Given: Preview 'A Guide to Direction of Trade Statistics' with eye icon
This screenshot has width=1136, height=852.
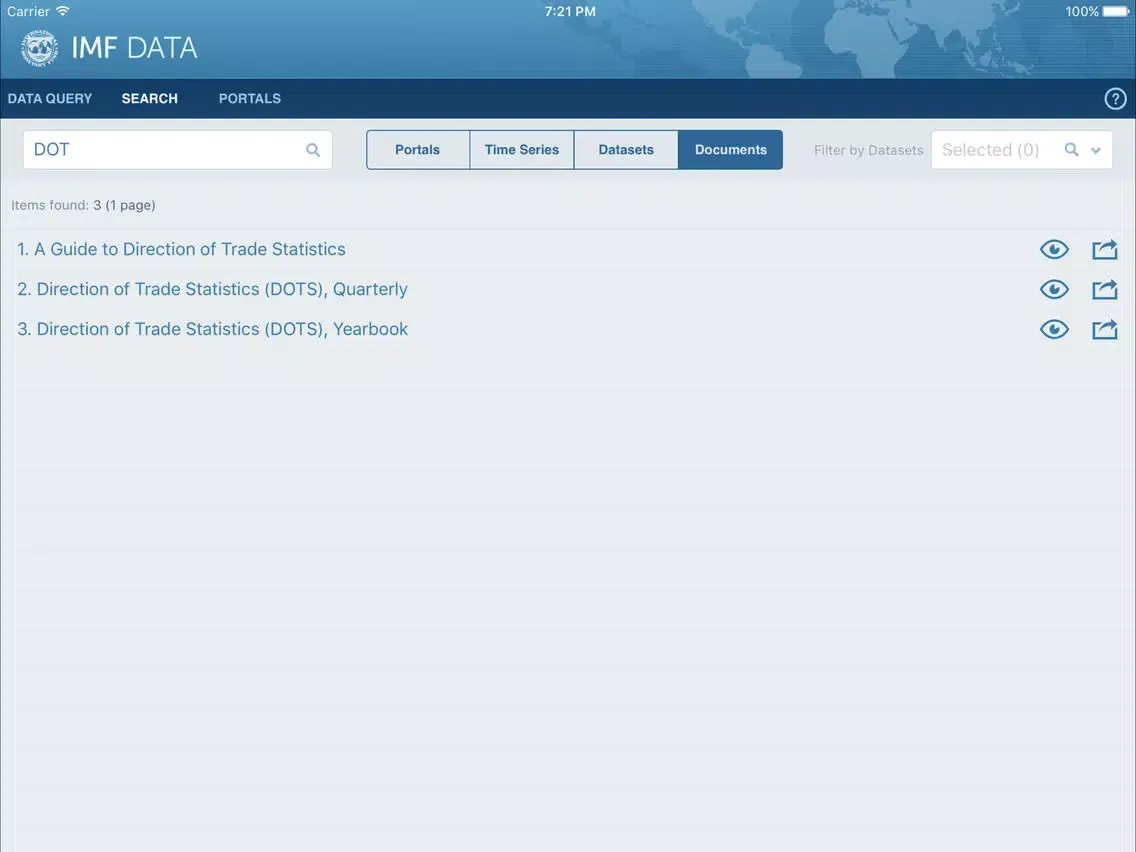Looking at the screenshot, I should [1054, 249].
